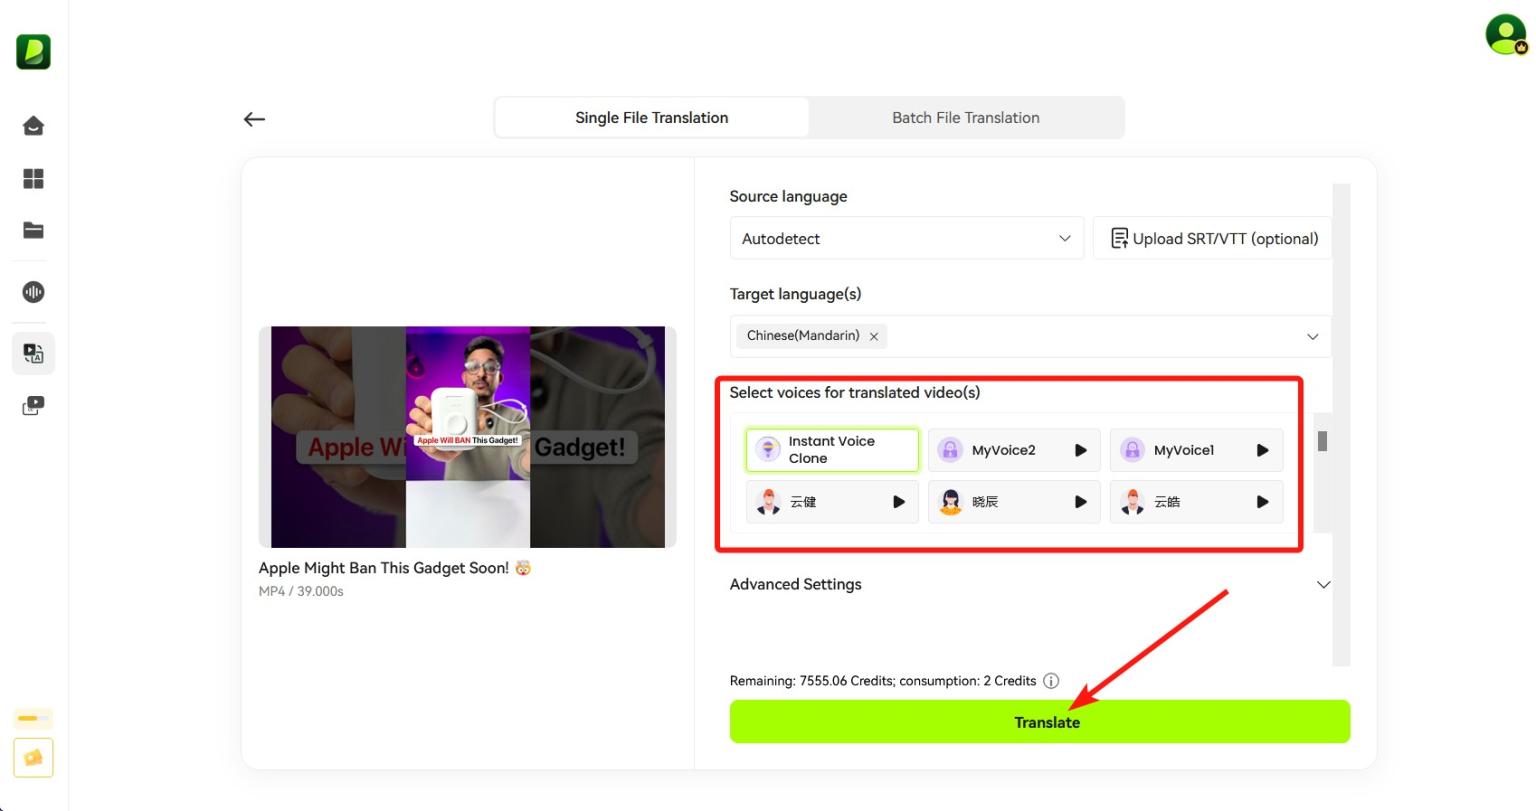The image size is (1536, 811).
Task: Select the Instant Voice Clone option
Action: point(831,450)
